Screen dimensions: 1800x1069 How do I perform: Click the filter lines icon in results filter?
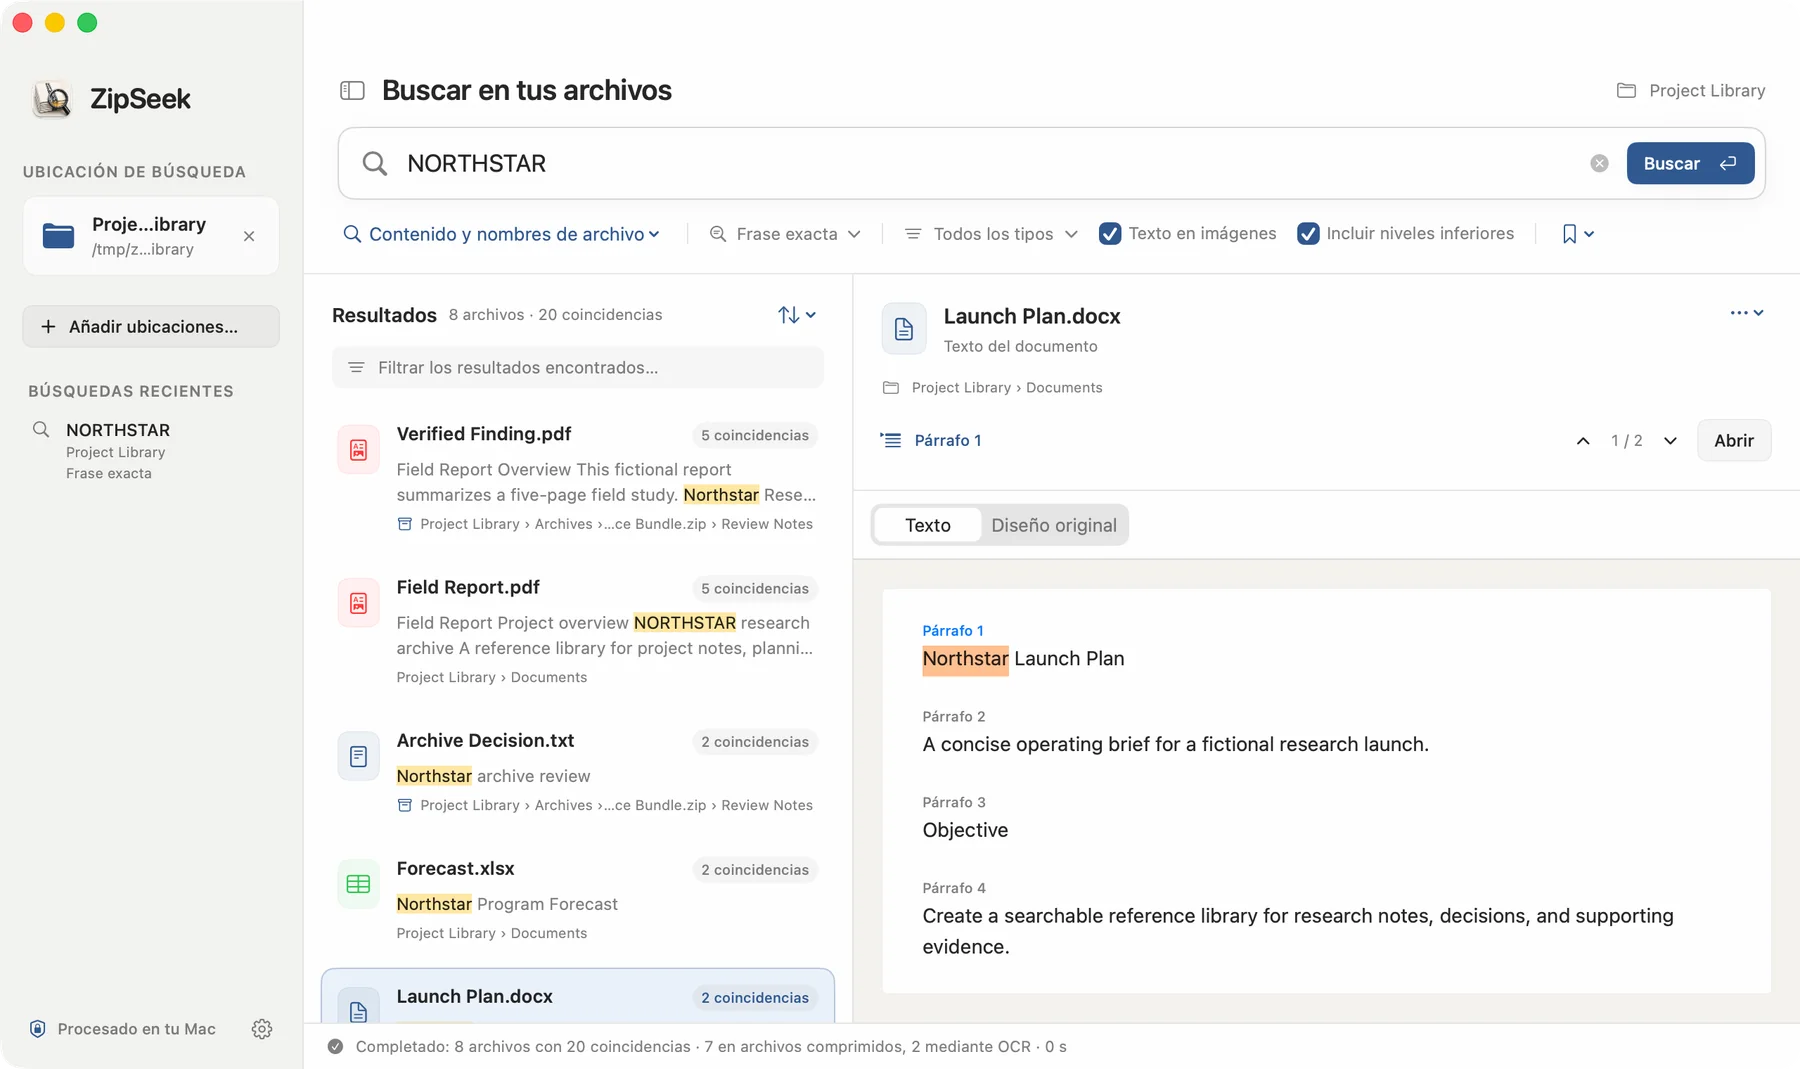(356, 368)
